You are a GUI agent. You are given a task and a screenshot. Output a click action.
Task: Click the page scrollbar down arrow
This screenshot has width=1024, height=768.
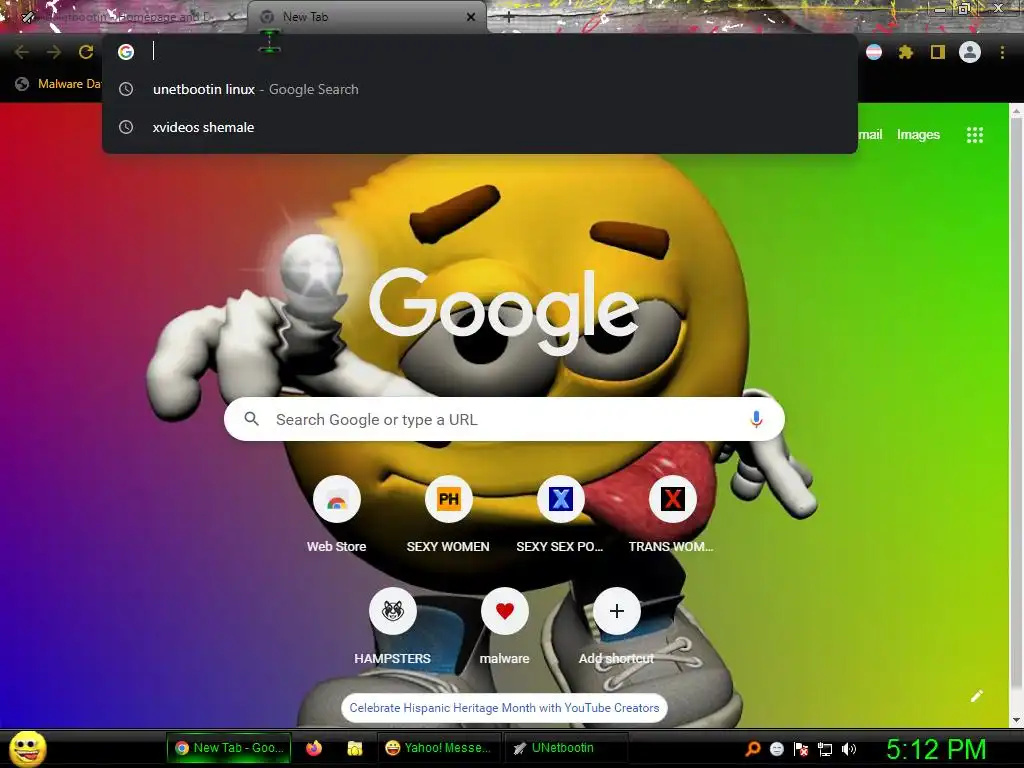click(x=1016, y=720)
